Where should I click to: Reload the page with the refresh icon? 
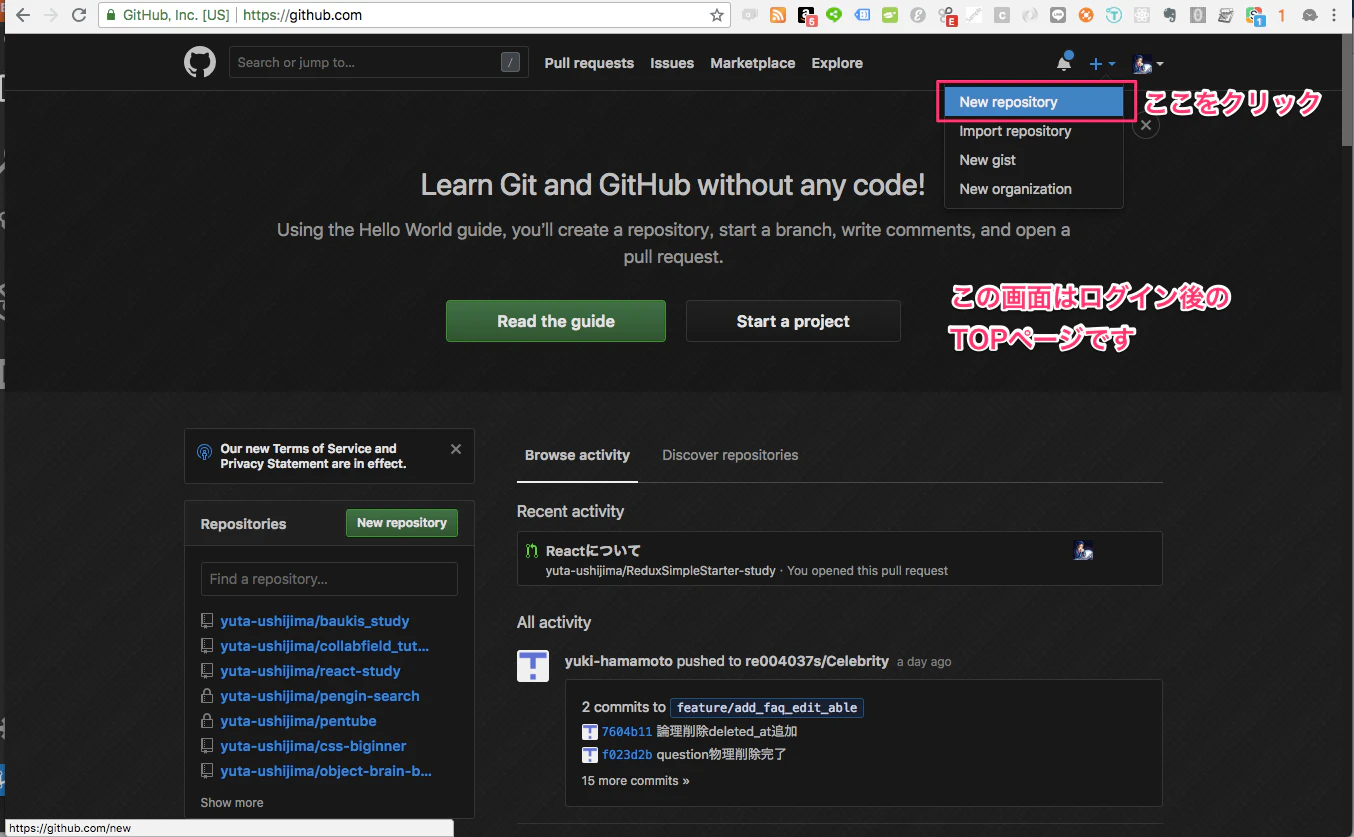tap(79, 14)
